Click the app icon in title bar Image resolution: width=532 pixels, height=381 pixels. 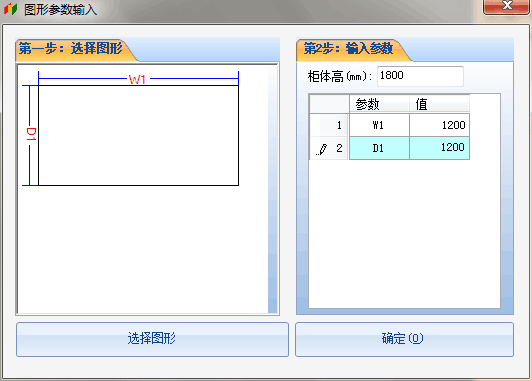coord(11,9)
